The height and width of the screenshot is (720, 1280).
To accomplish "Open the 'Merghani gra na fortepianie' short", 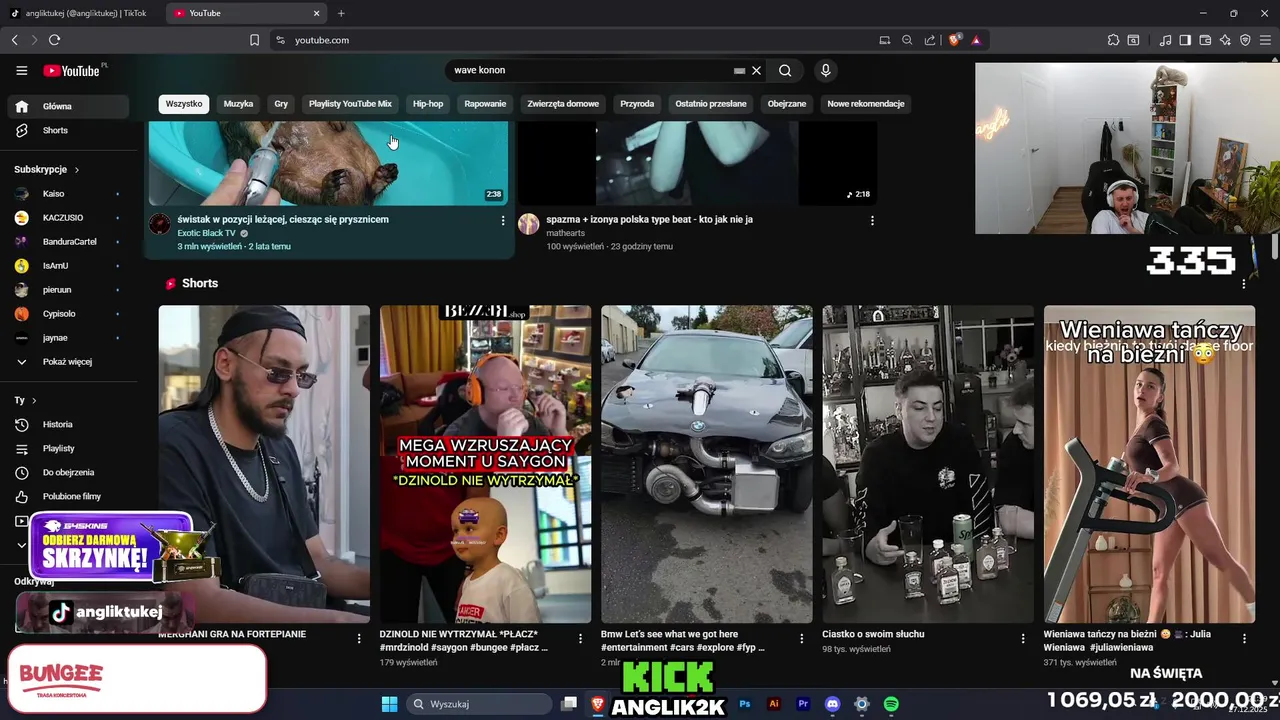I will pyautogui.click(x=264, y=464).
